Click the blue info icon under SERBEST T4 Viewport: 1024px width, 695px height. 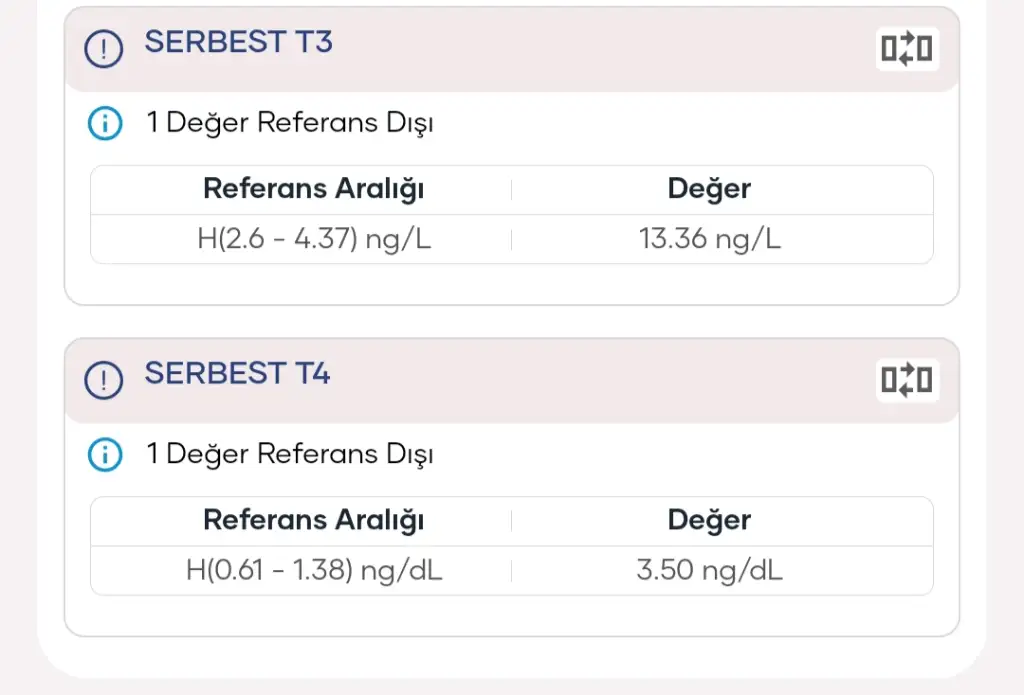(103, 455)
